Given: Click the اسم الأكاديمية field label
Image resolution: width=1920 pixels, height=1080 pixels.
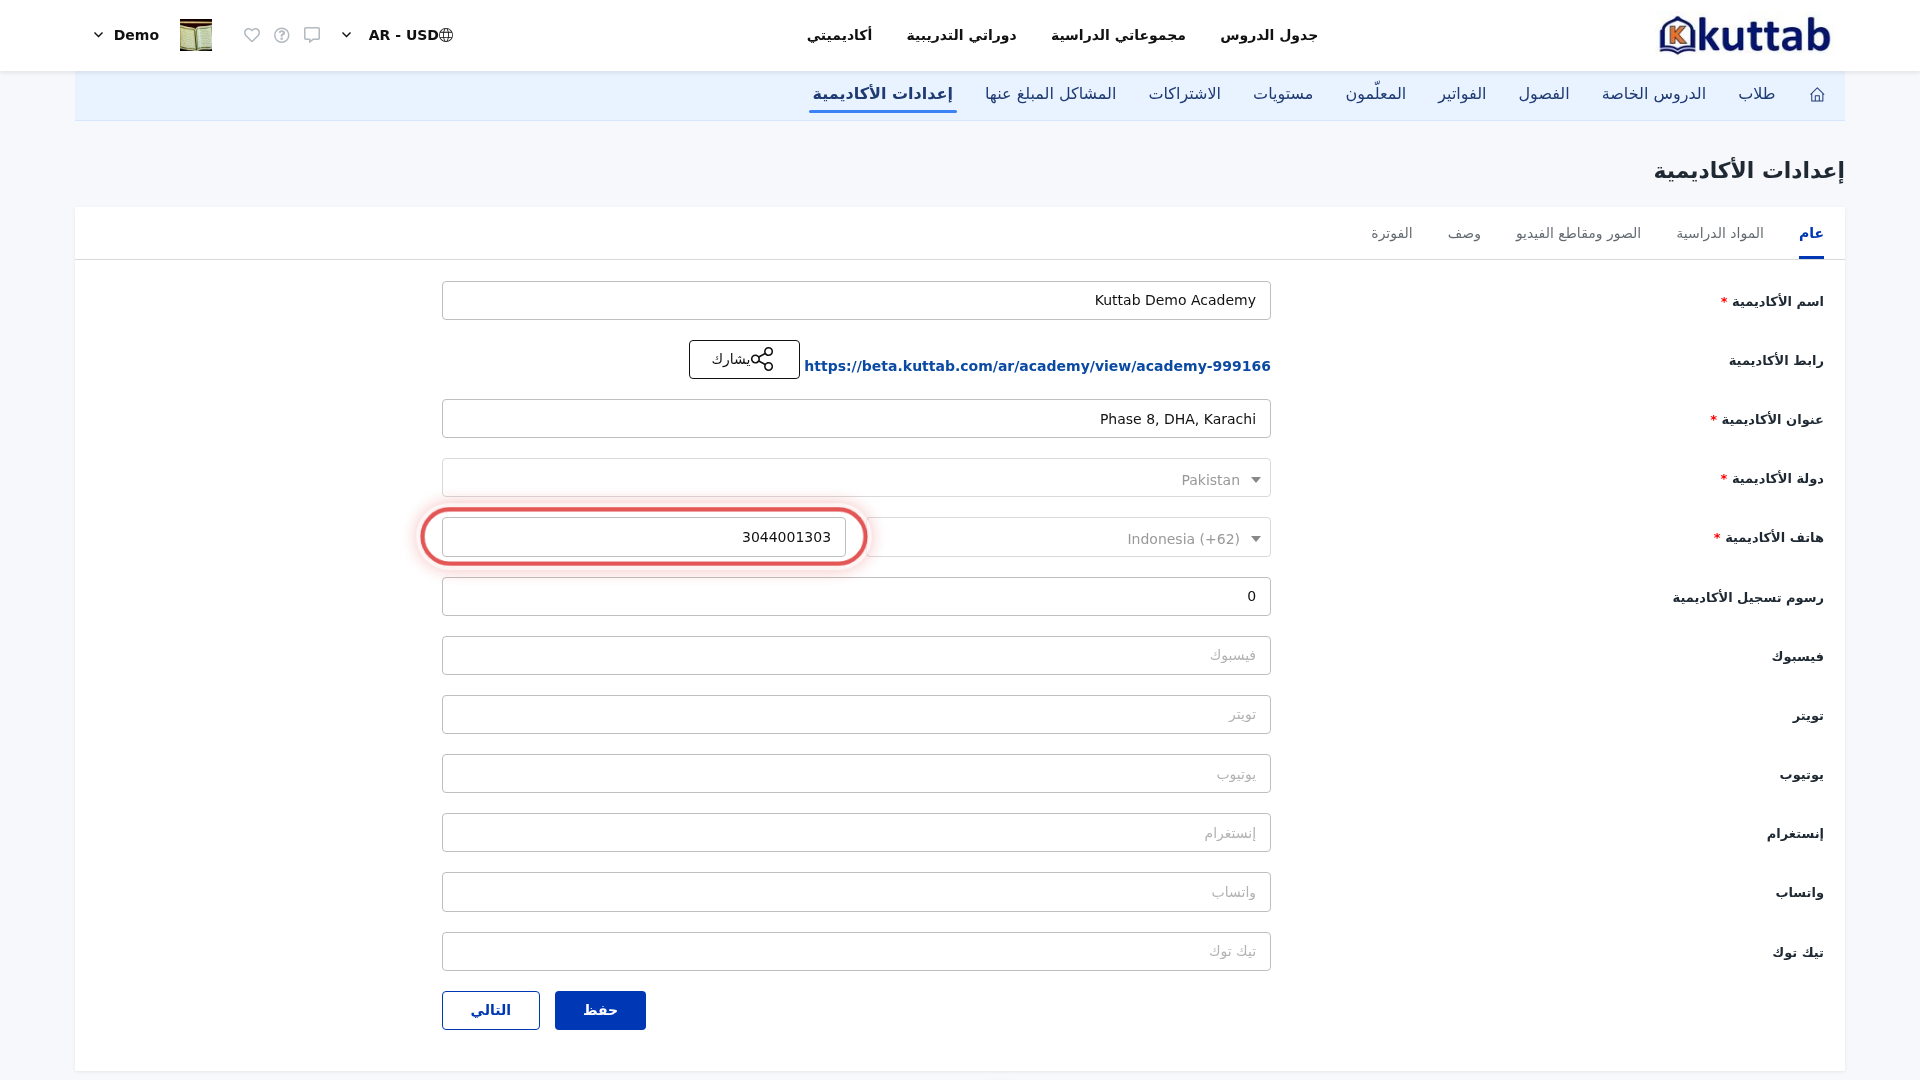Looking at the screenshot, I should click(x=1777, y=302).
